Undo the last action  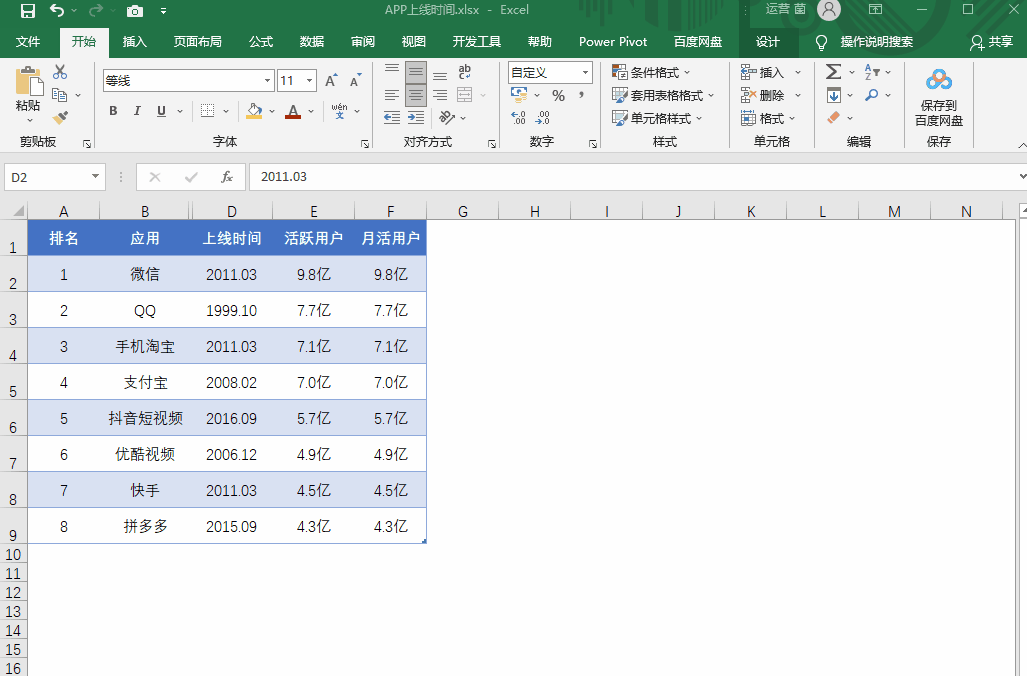57,10
